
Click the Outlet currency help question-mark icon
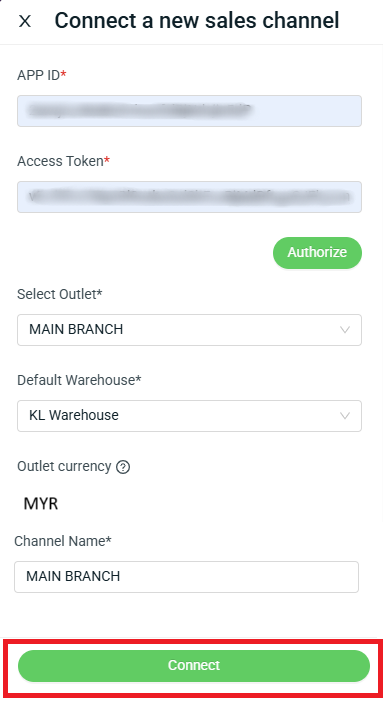[x=123, y=467]
